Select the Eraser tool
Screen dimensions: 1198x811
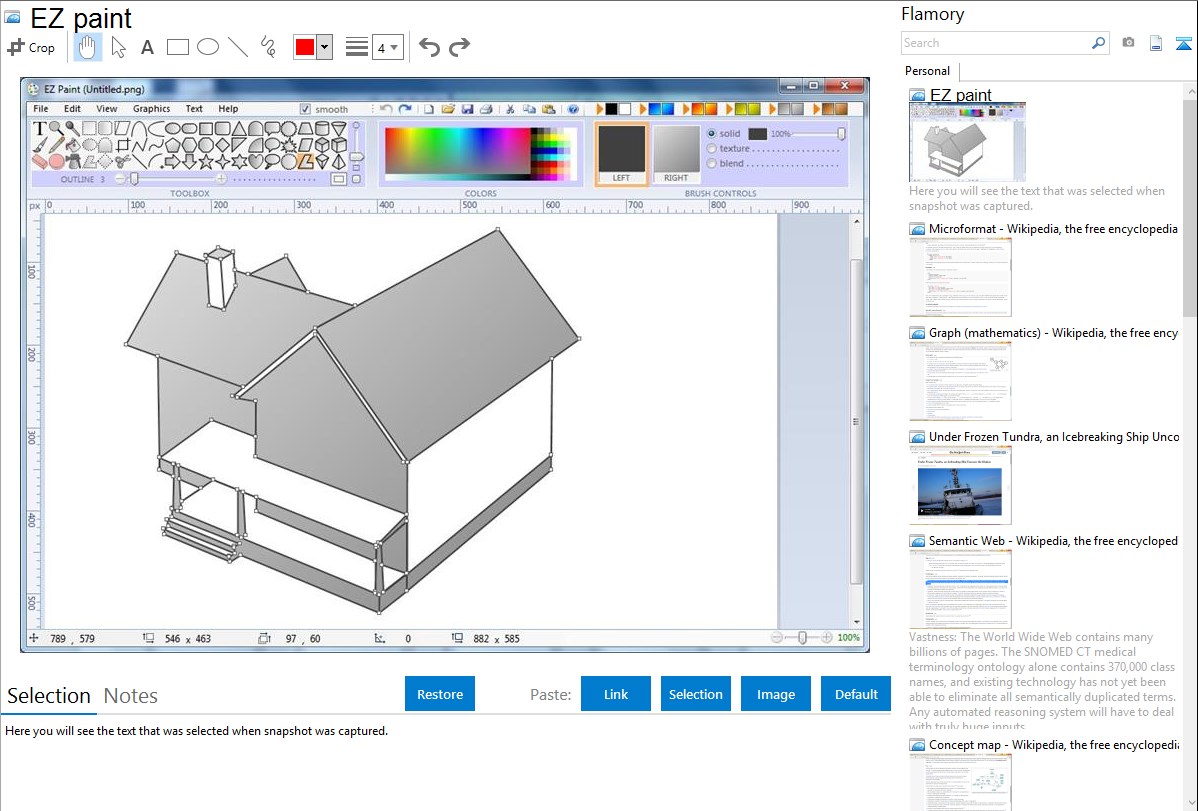click(38, 162)
